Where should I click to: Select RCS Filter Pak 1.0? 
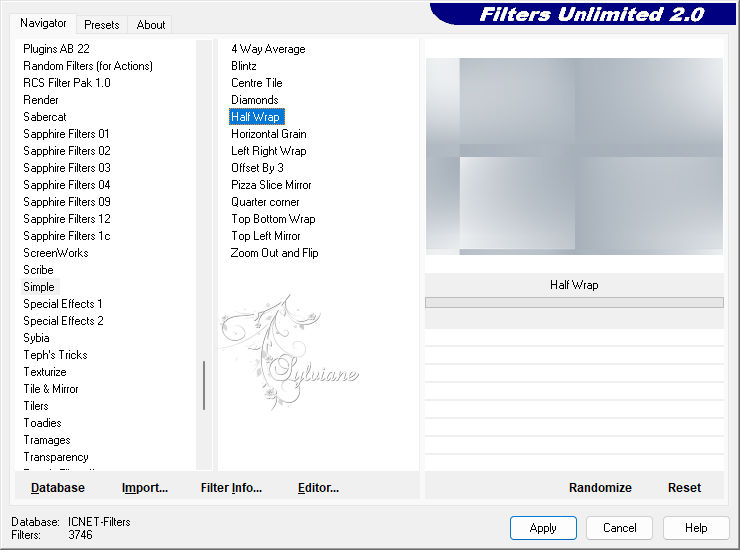point(67,83)
